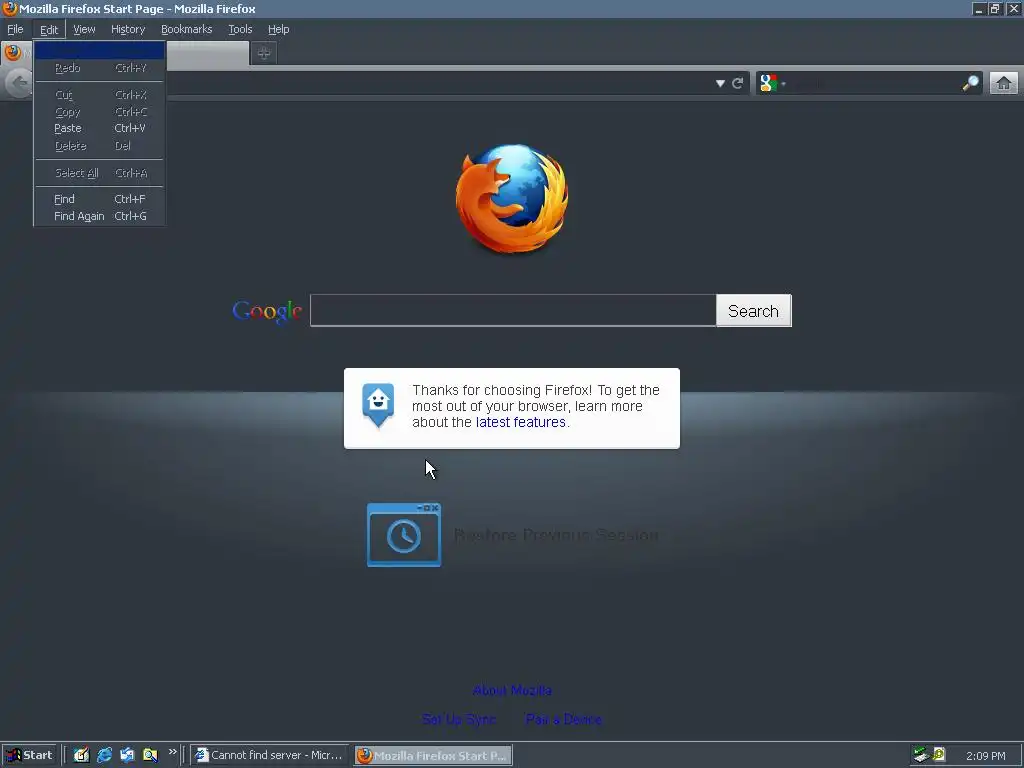Select the highlighted top Edit menu entry
This screenshot has width=1024, height=768.
click(x=99, y=50)
